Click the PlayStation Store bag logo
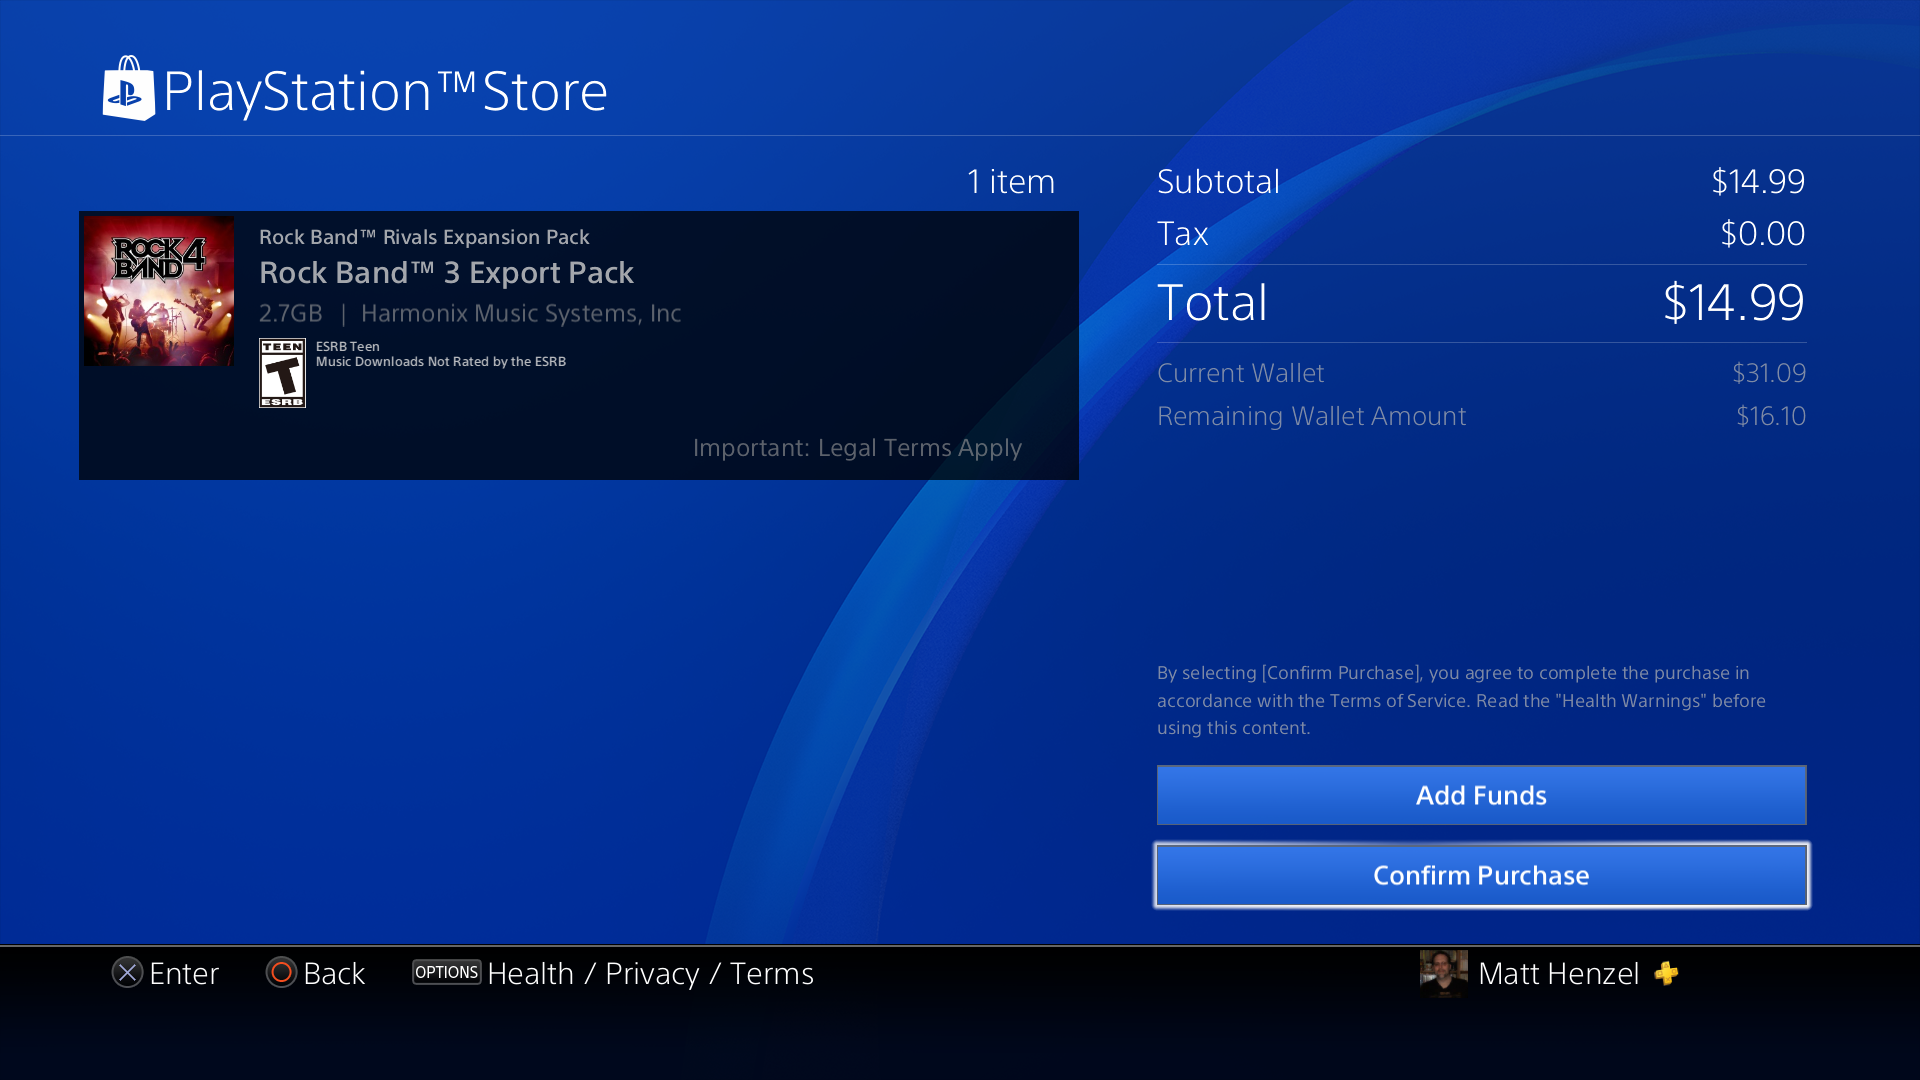Image resolution: width=1920 pixels, height=1080 pixels. pos(129,90)
